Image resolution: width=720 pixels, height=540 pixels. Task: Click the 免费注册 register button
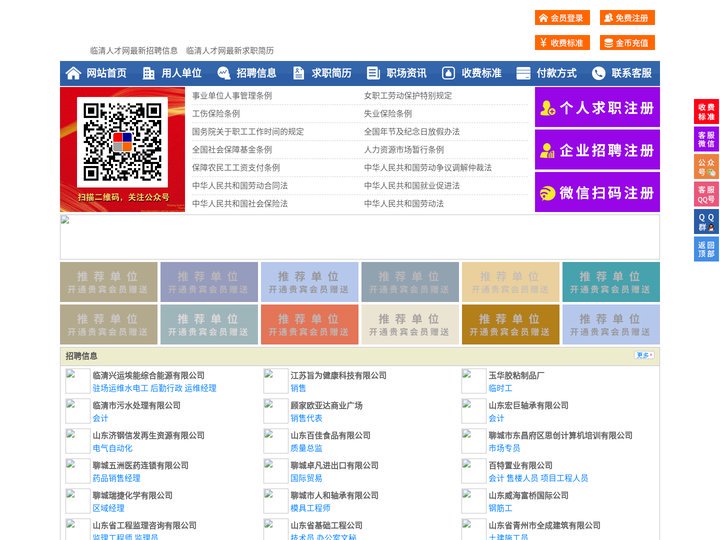click(x=627, y=18)
